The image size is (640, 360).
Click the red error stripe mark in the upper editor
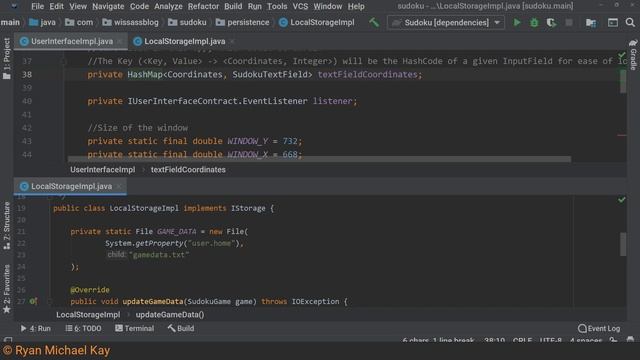(622, 135)
